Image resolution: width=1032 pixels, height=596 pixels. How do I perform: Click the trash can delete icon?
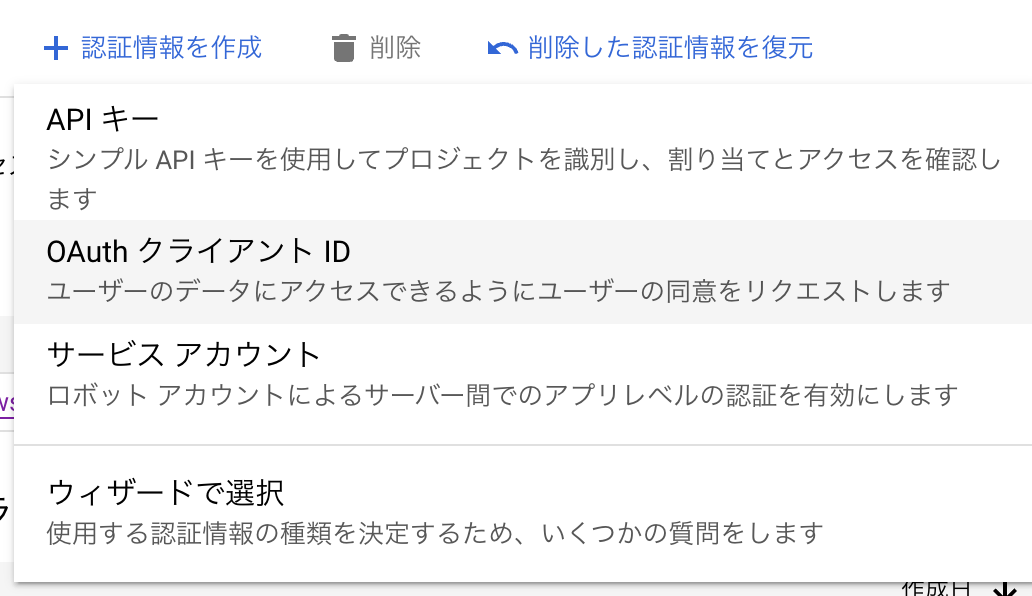pos(344,47)
